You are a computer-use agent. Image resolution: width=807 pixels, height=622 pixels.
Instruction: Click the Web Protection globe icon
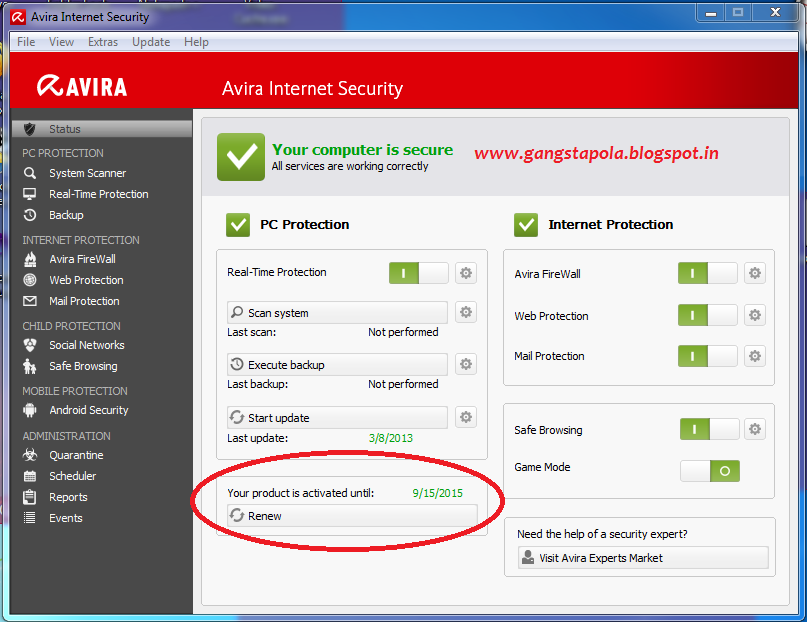(30, 280)
